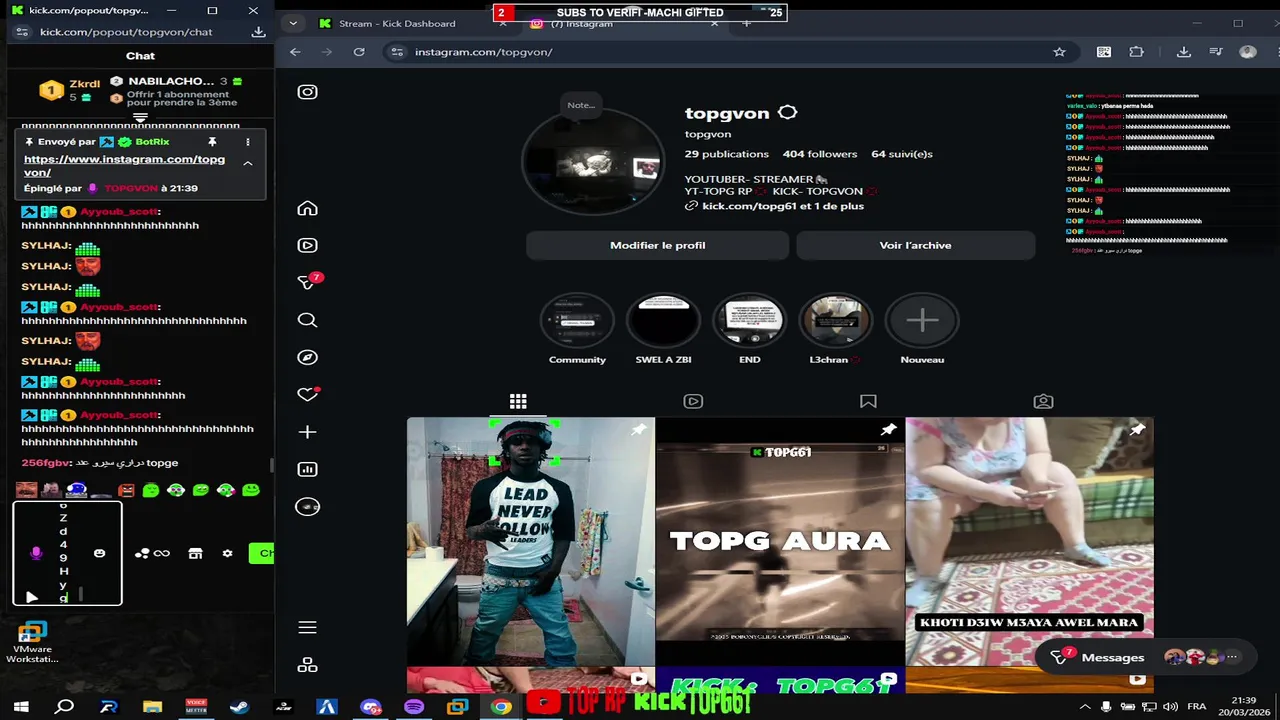Open the SWEL A ZBI highlight
Screen dimensions: 1280x720
point(663,321)
